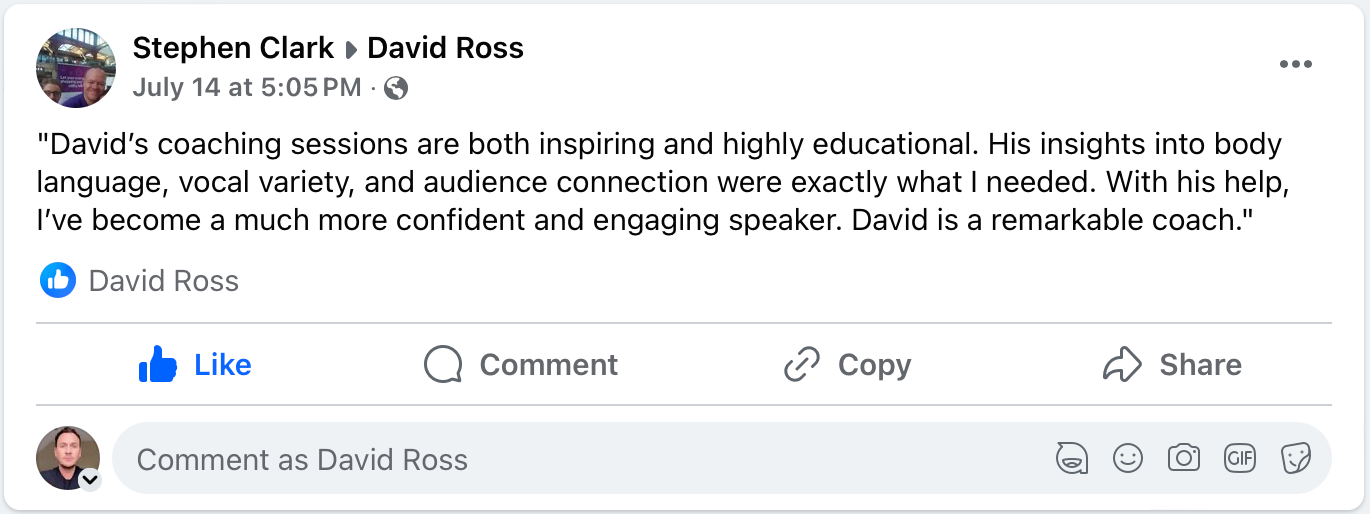
Task: Click the commenter avatar beside the comment box
Action: coord(67,457)
